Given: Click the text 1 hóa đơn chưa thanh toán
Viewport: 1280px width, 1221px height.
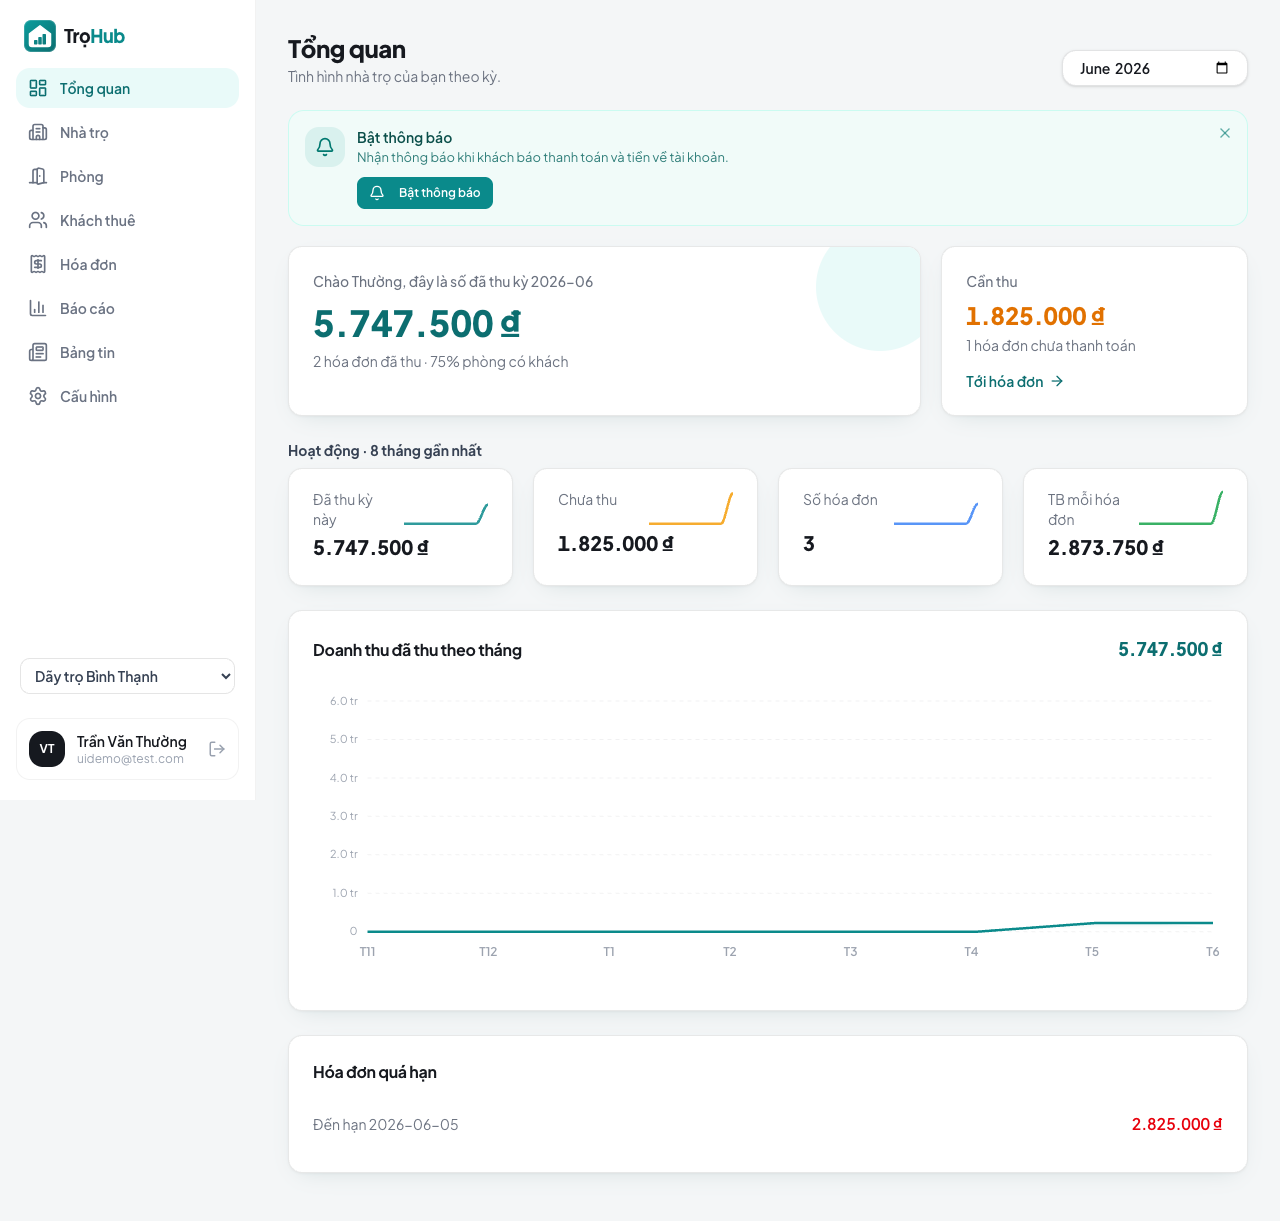Looking at the screenshot, I should pos(1051,346).
